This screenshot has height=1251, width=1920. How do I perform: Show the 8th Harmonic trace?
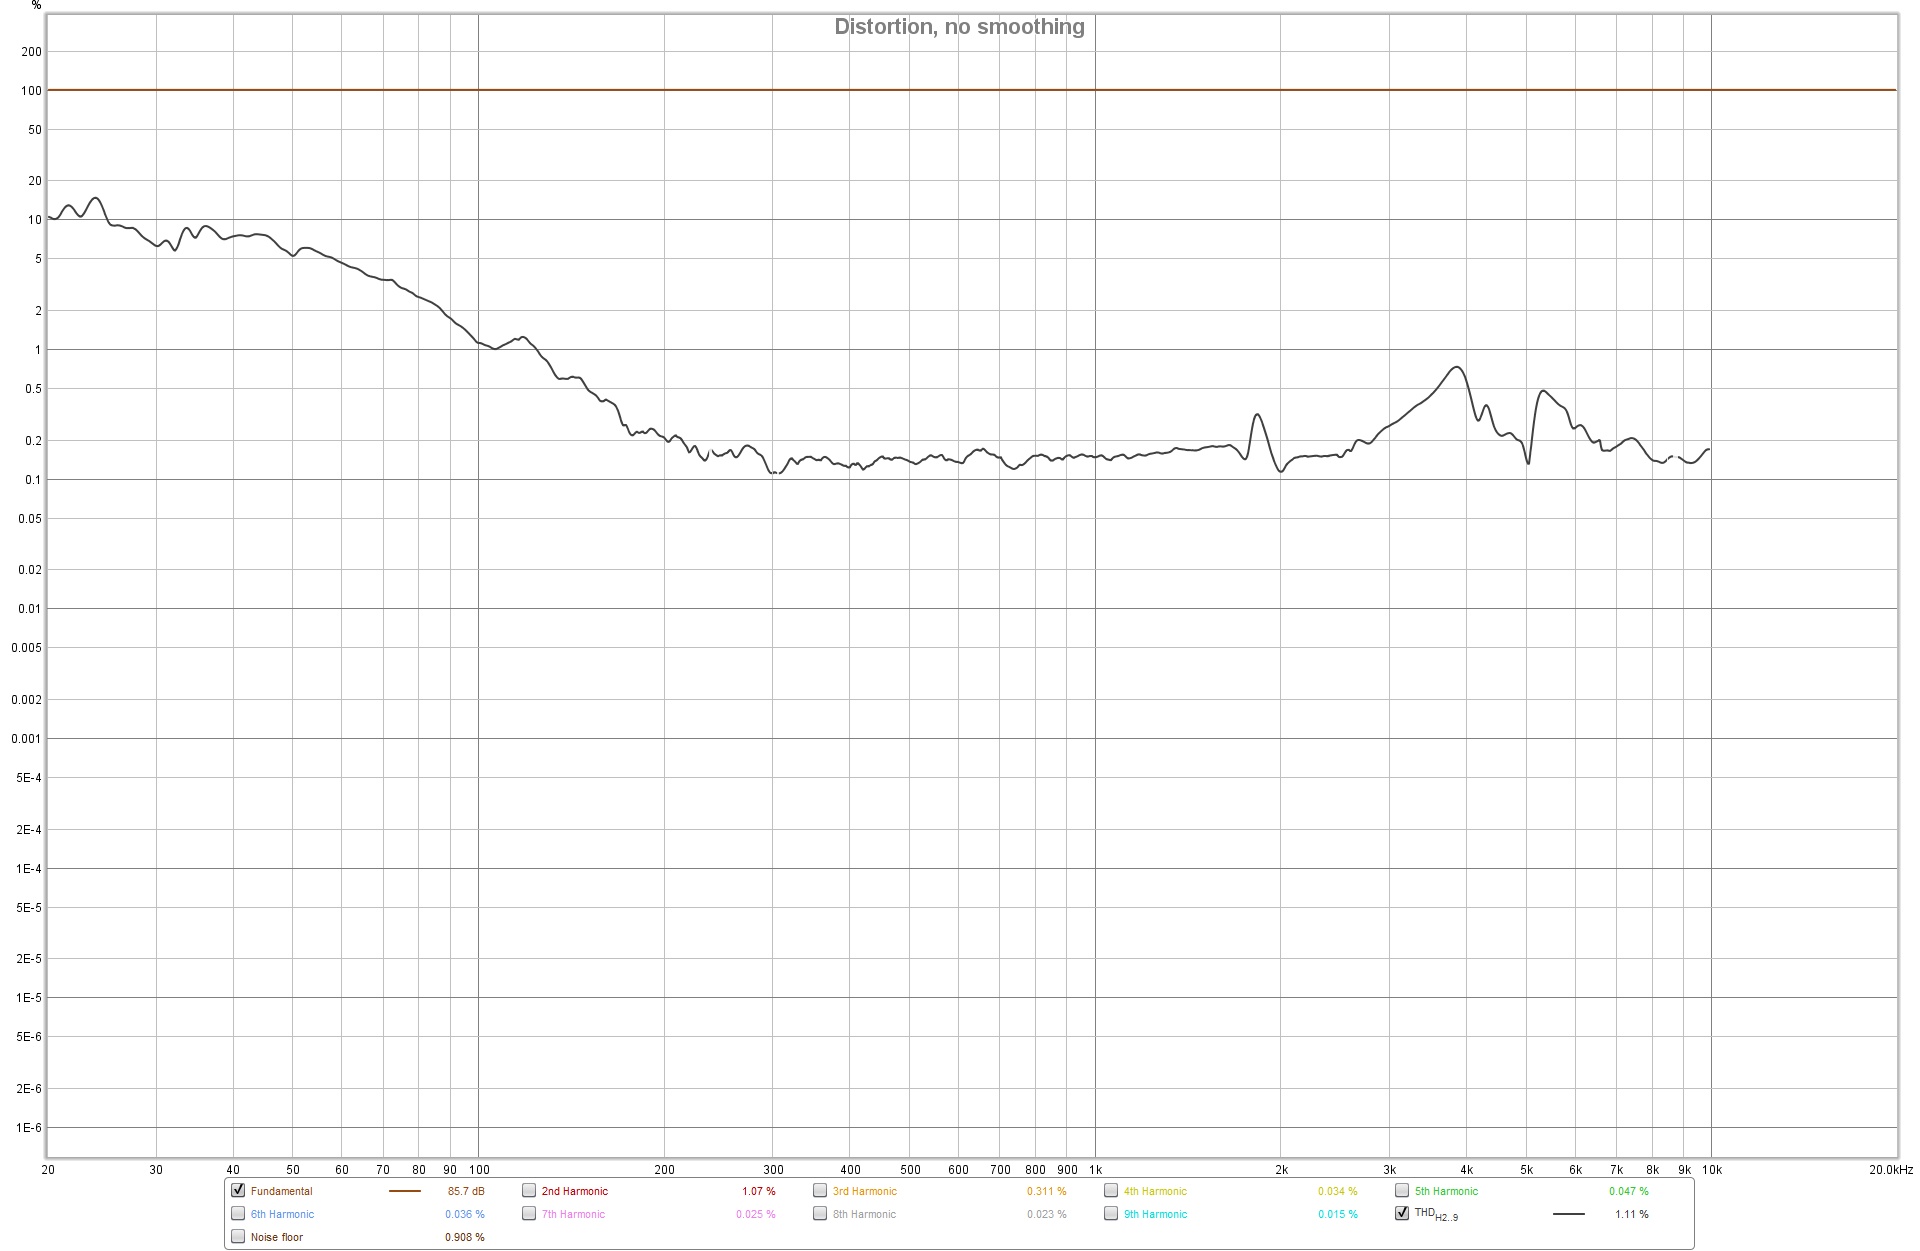[820, 1213]
